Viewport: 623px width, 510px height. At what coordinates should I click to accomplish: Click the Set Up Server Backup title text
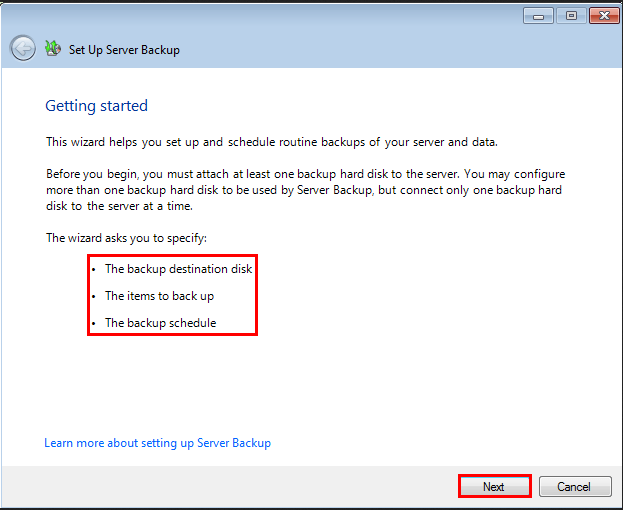(x=124, y=50)
